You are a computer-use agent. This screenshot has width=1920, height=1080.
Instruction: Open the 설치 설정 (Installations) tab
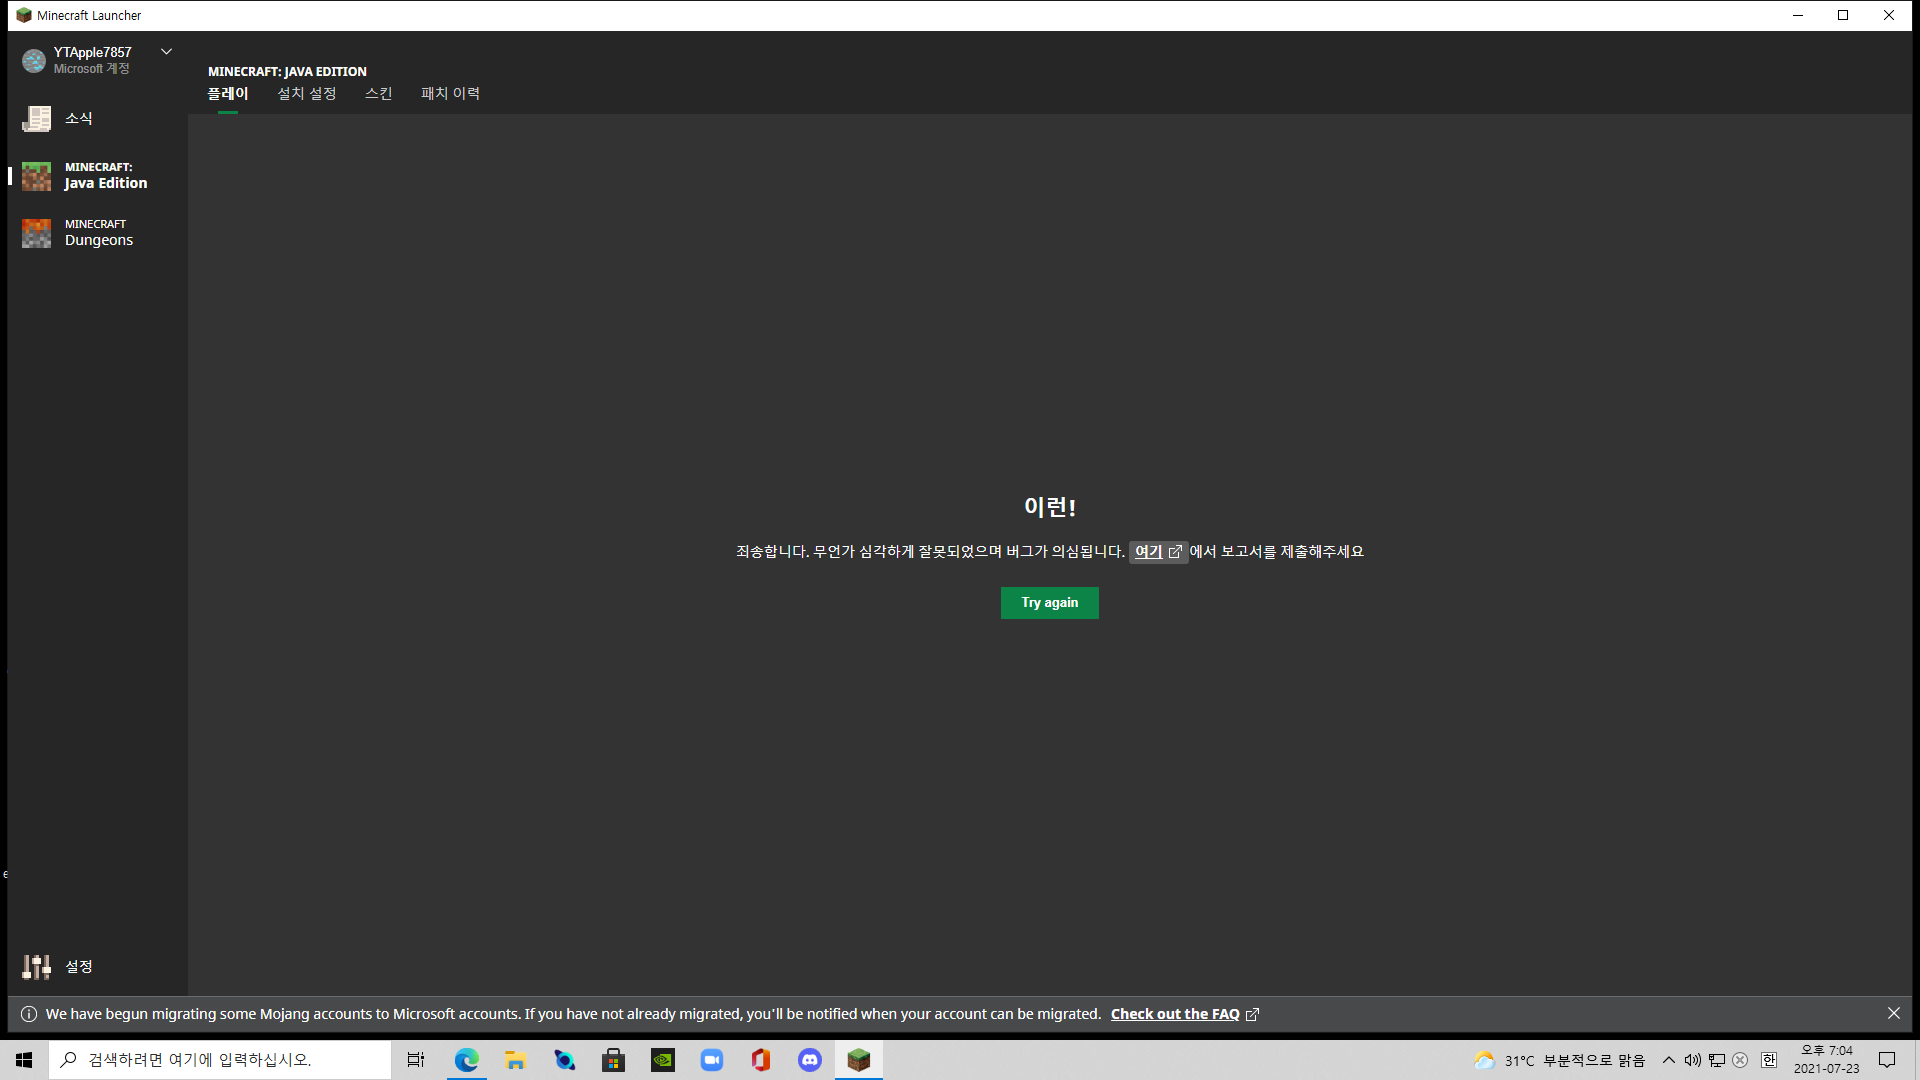[307, 94]
